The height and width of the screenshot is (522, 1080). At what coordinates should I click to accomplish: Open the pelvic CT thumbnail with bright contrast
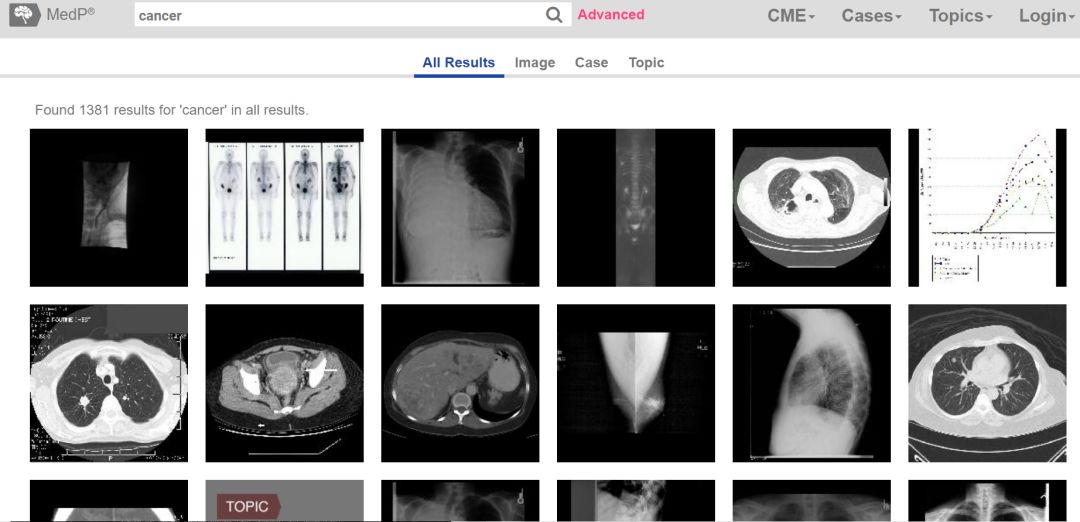point(284,383)
